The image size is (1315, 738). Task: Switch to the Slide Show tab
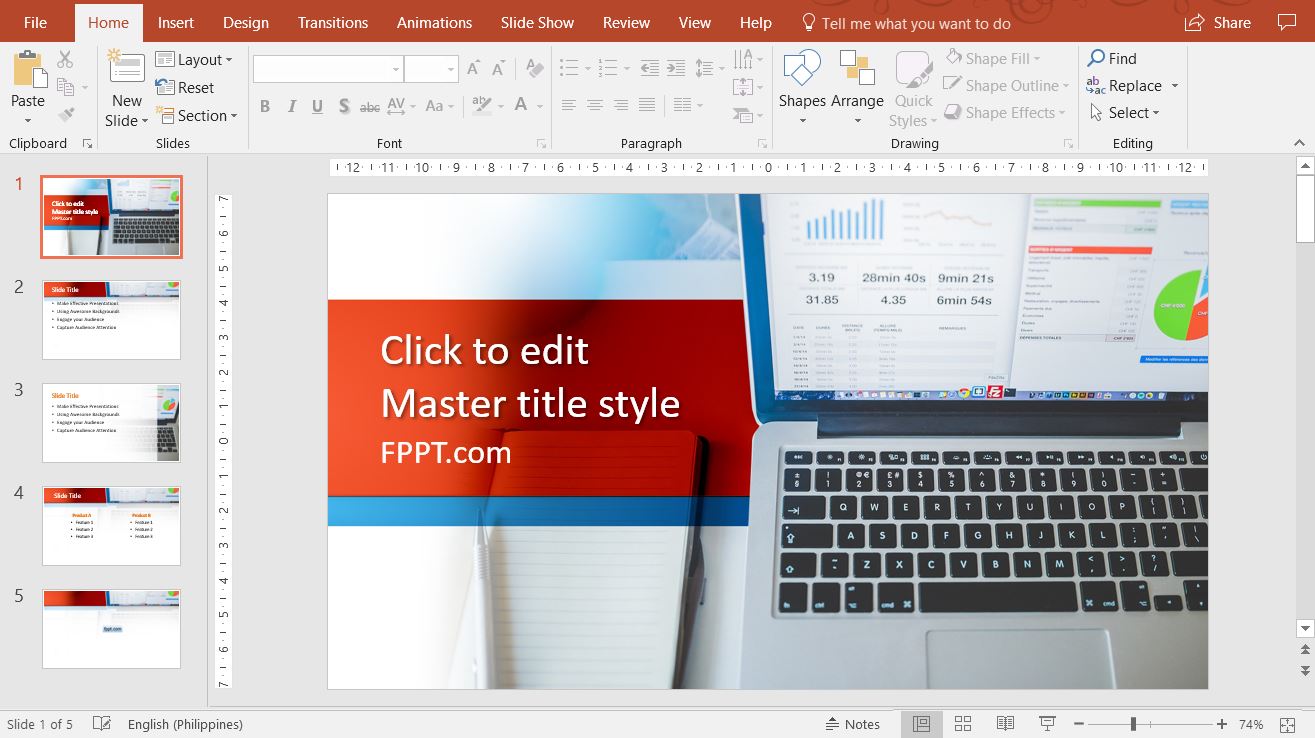click(x=537, y=22)
